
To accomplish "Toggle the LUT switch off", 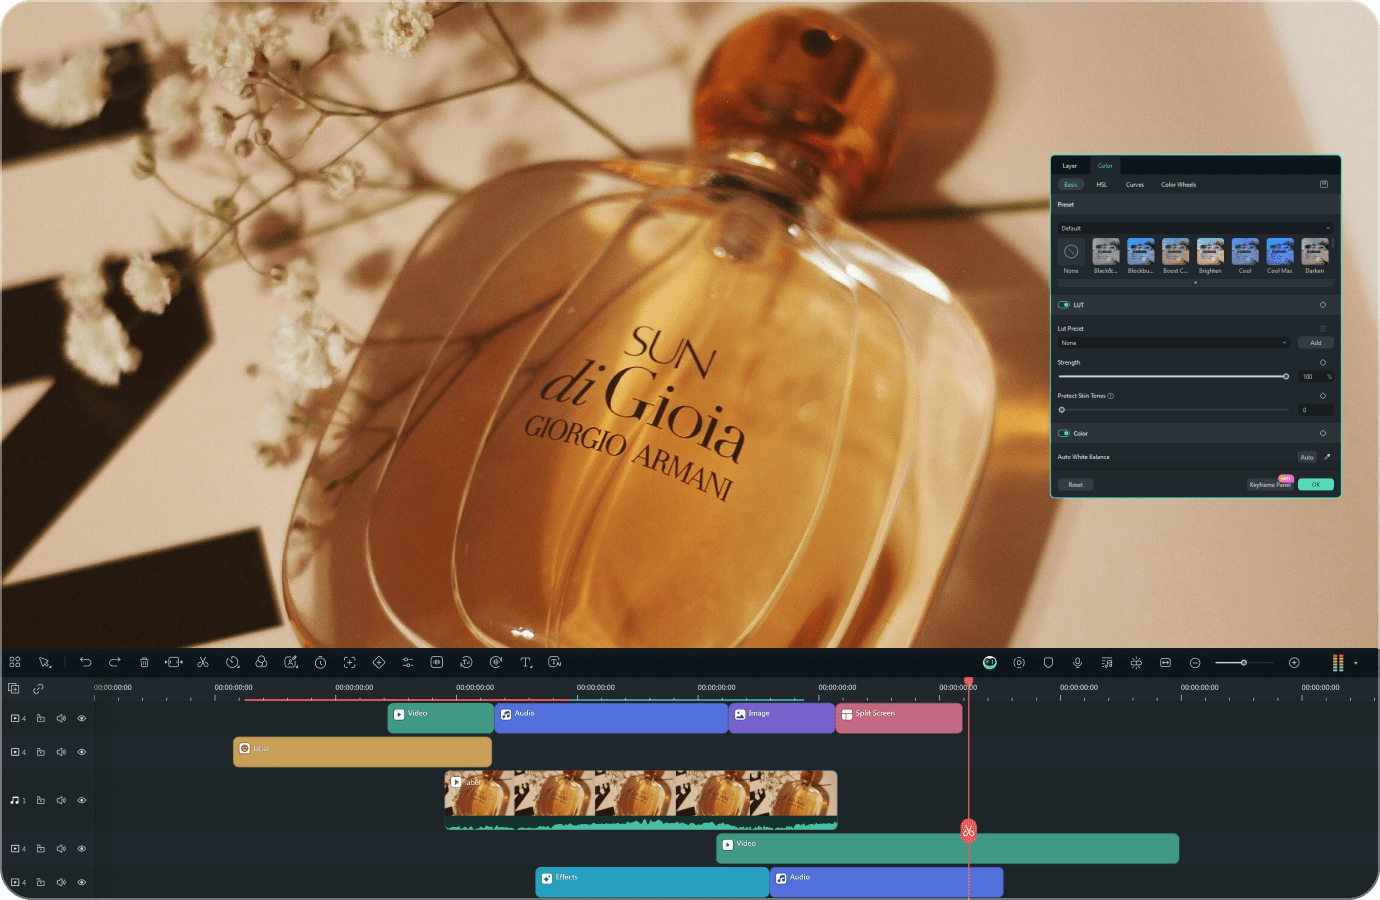I will click(1064, 305).
